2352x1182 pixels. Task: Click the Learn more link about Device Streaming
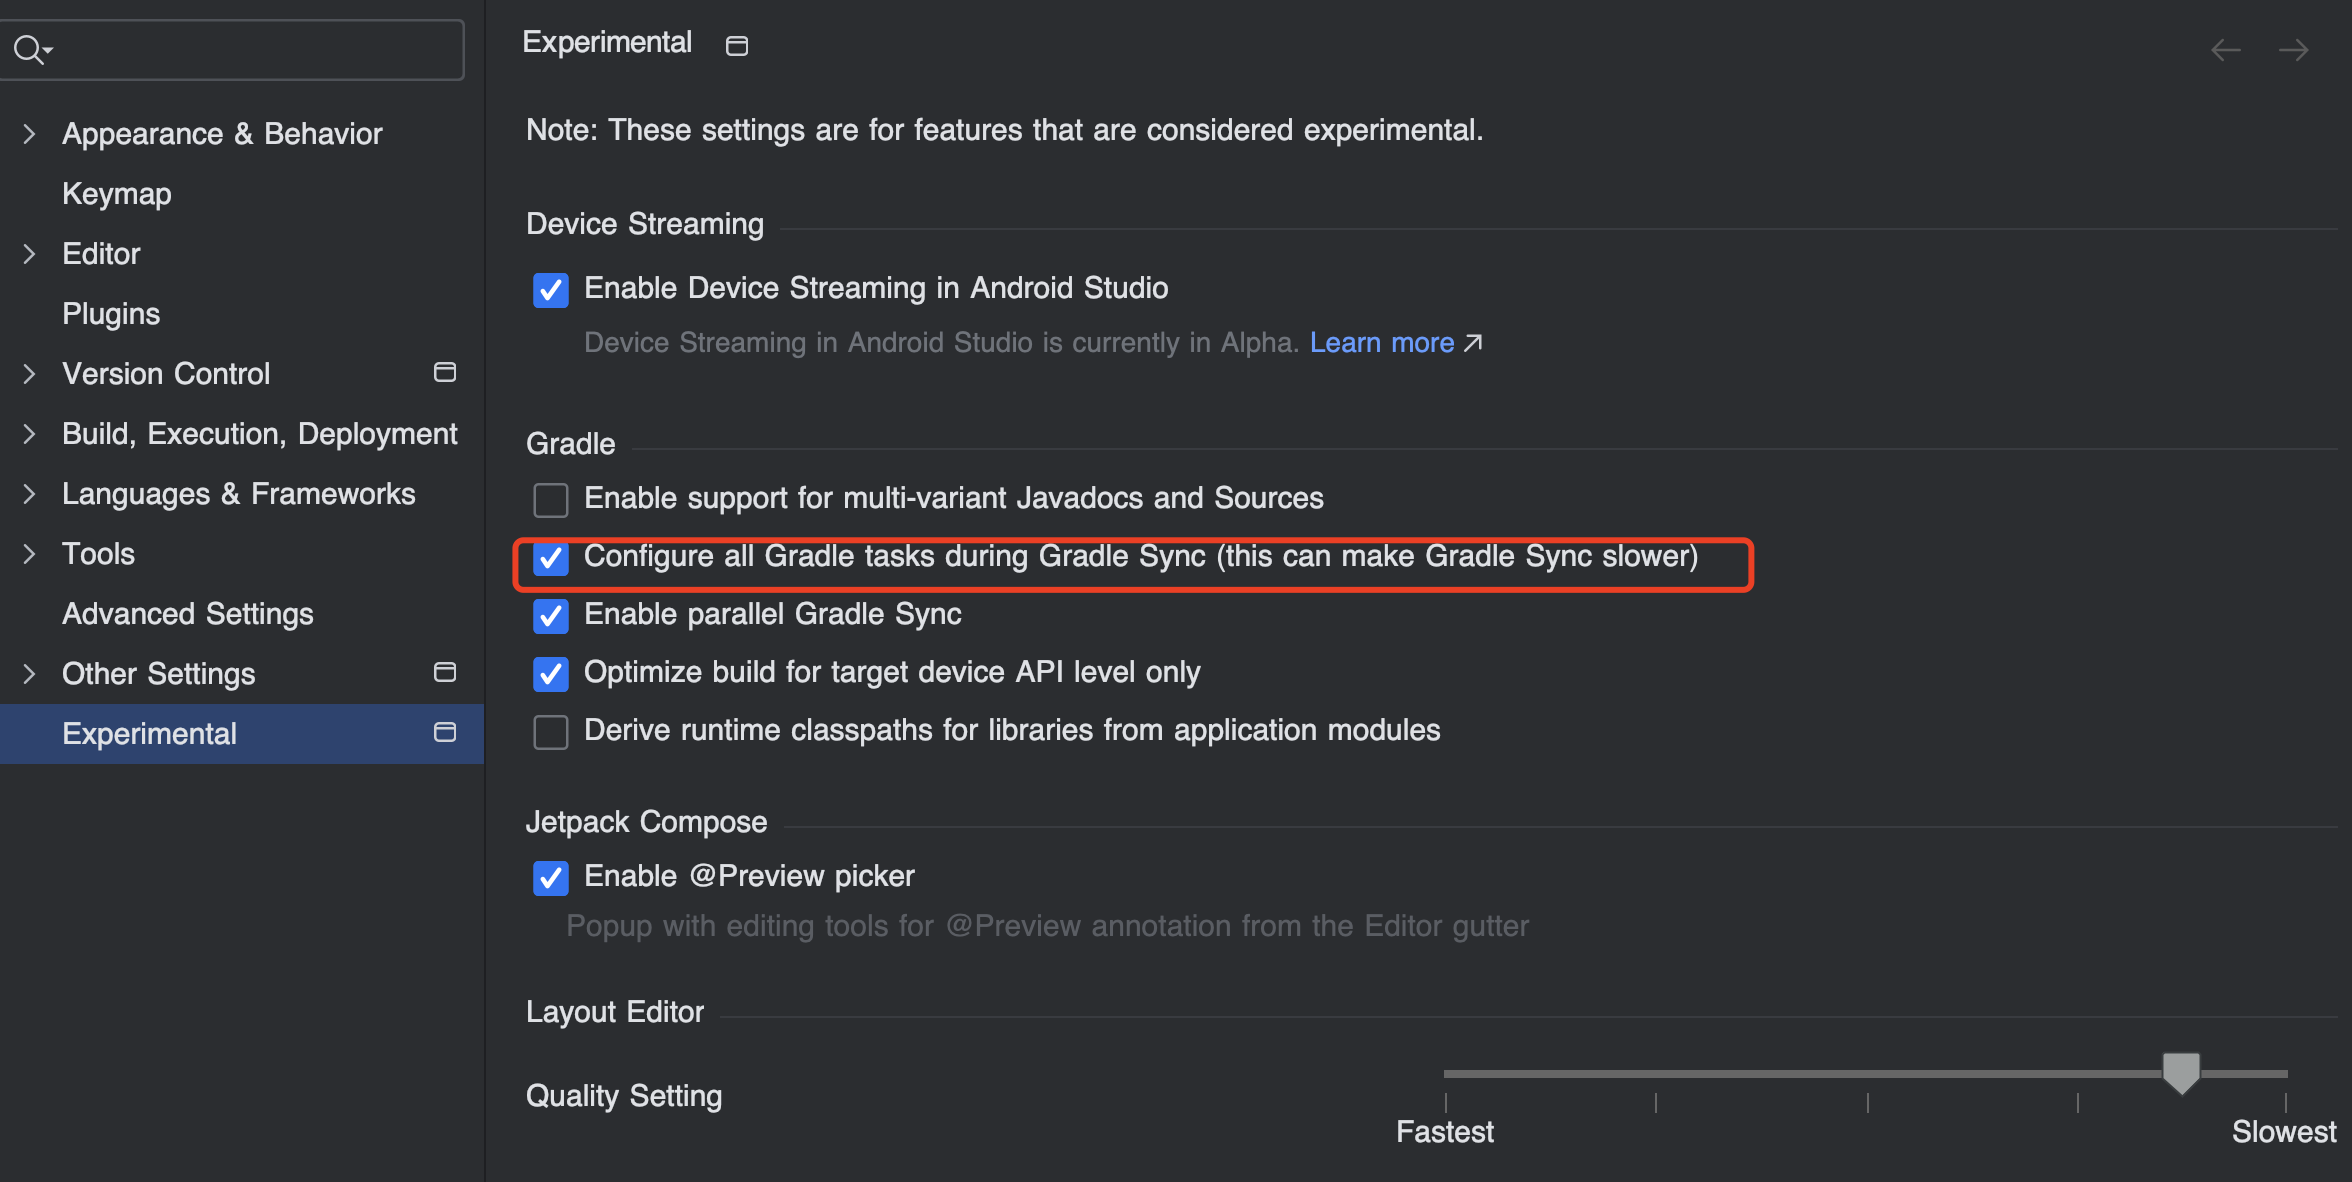coord(1381,342)
